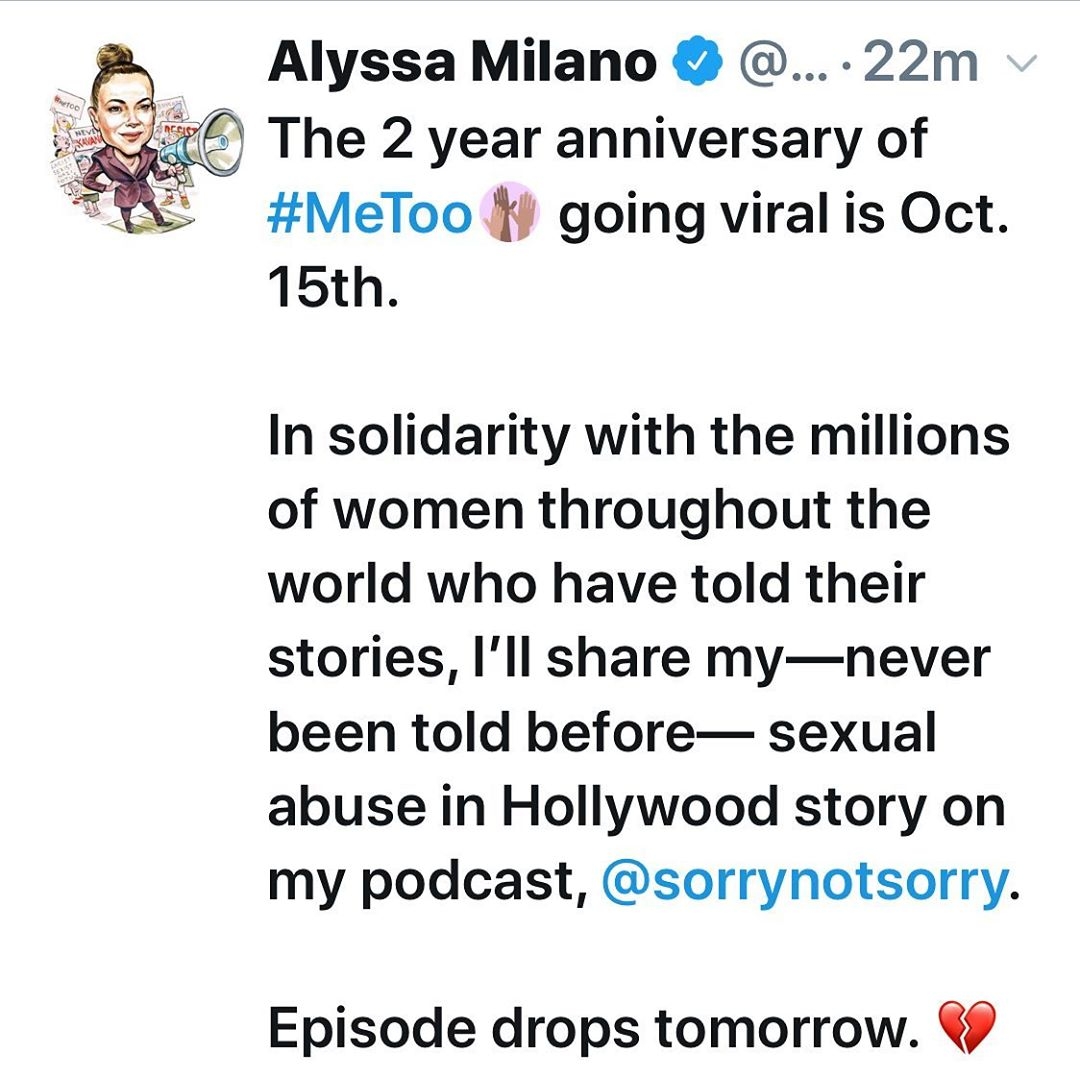Click the 'going viral is Oct.' text
The height and width of the screenshot is (1078, 1080).
click(783, 214)
